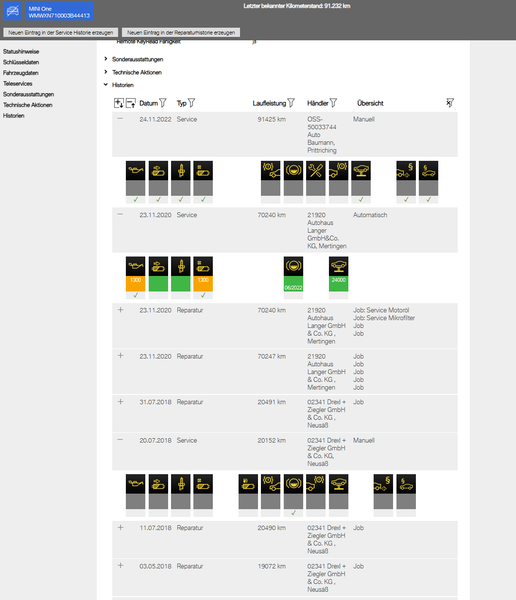Click exhaust inspection § icon in 24.11.2022 service
516x600 pixels.
pyautogui.click(x=406, y=171)
